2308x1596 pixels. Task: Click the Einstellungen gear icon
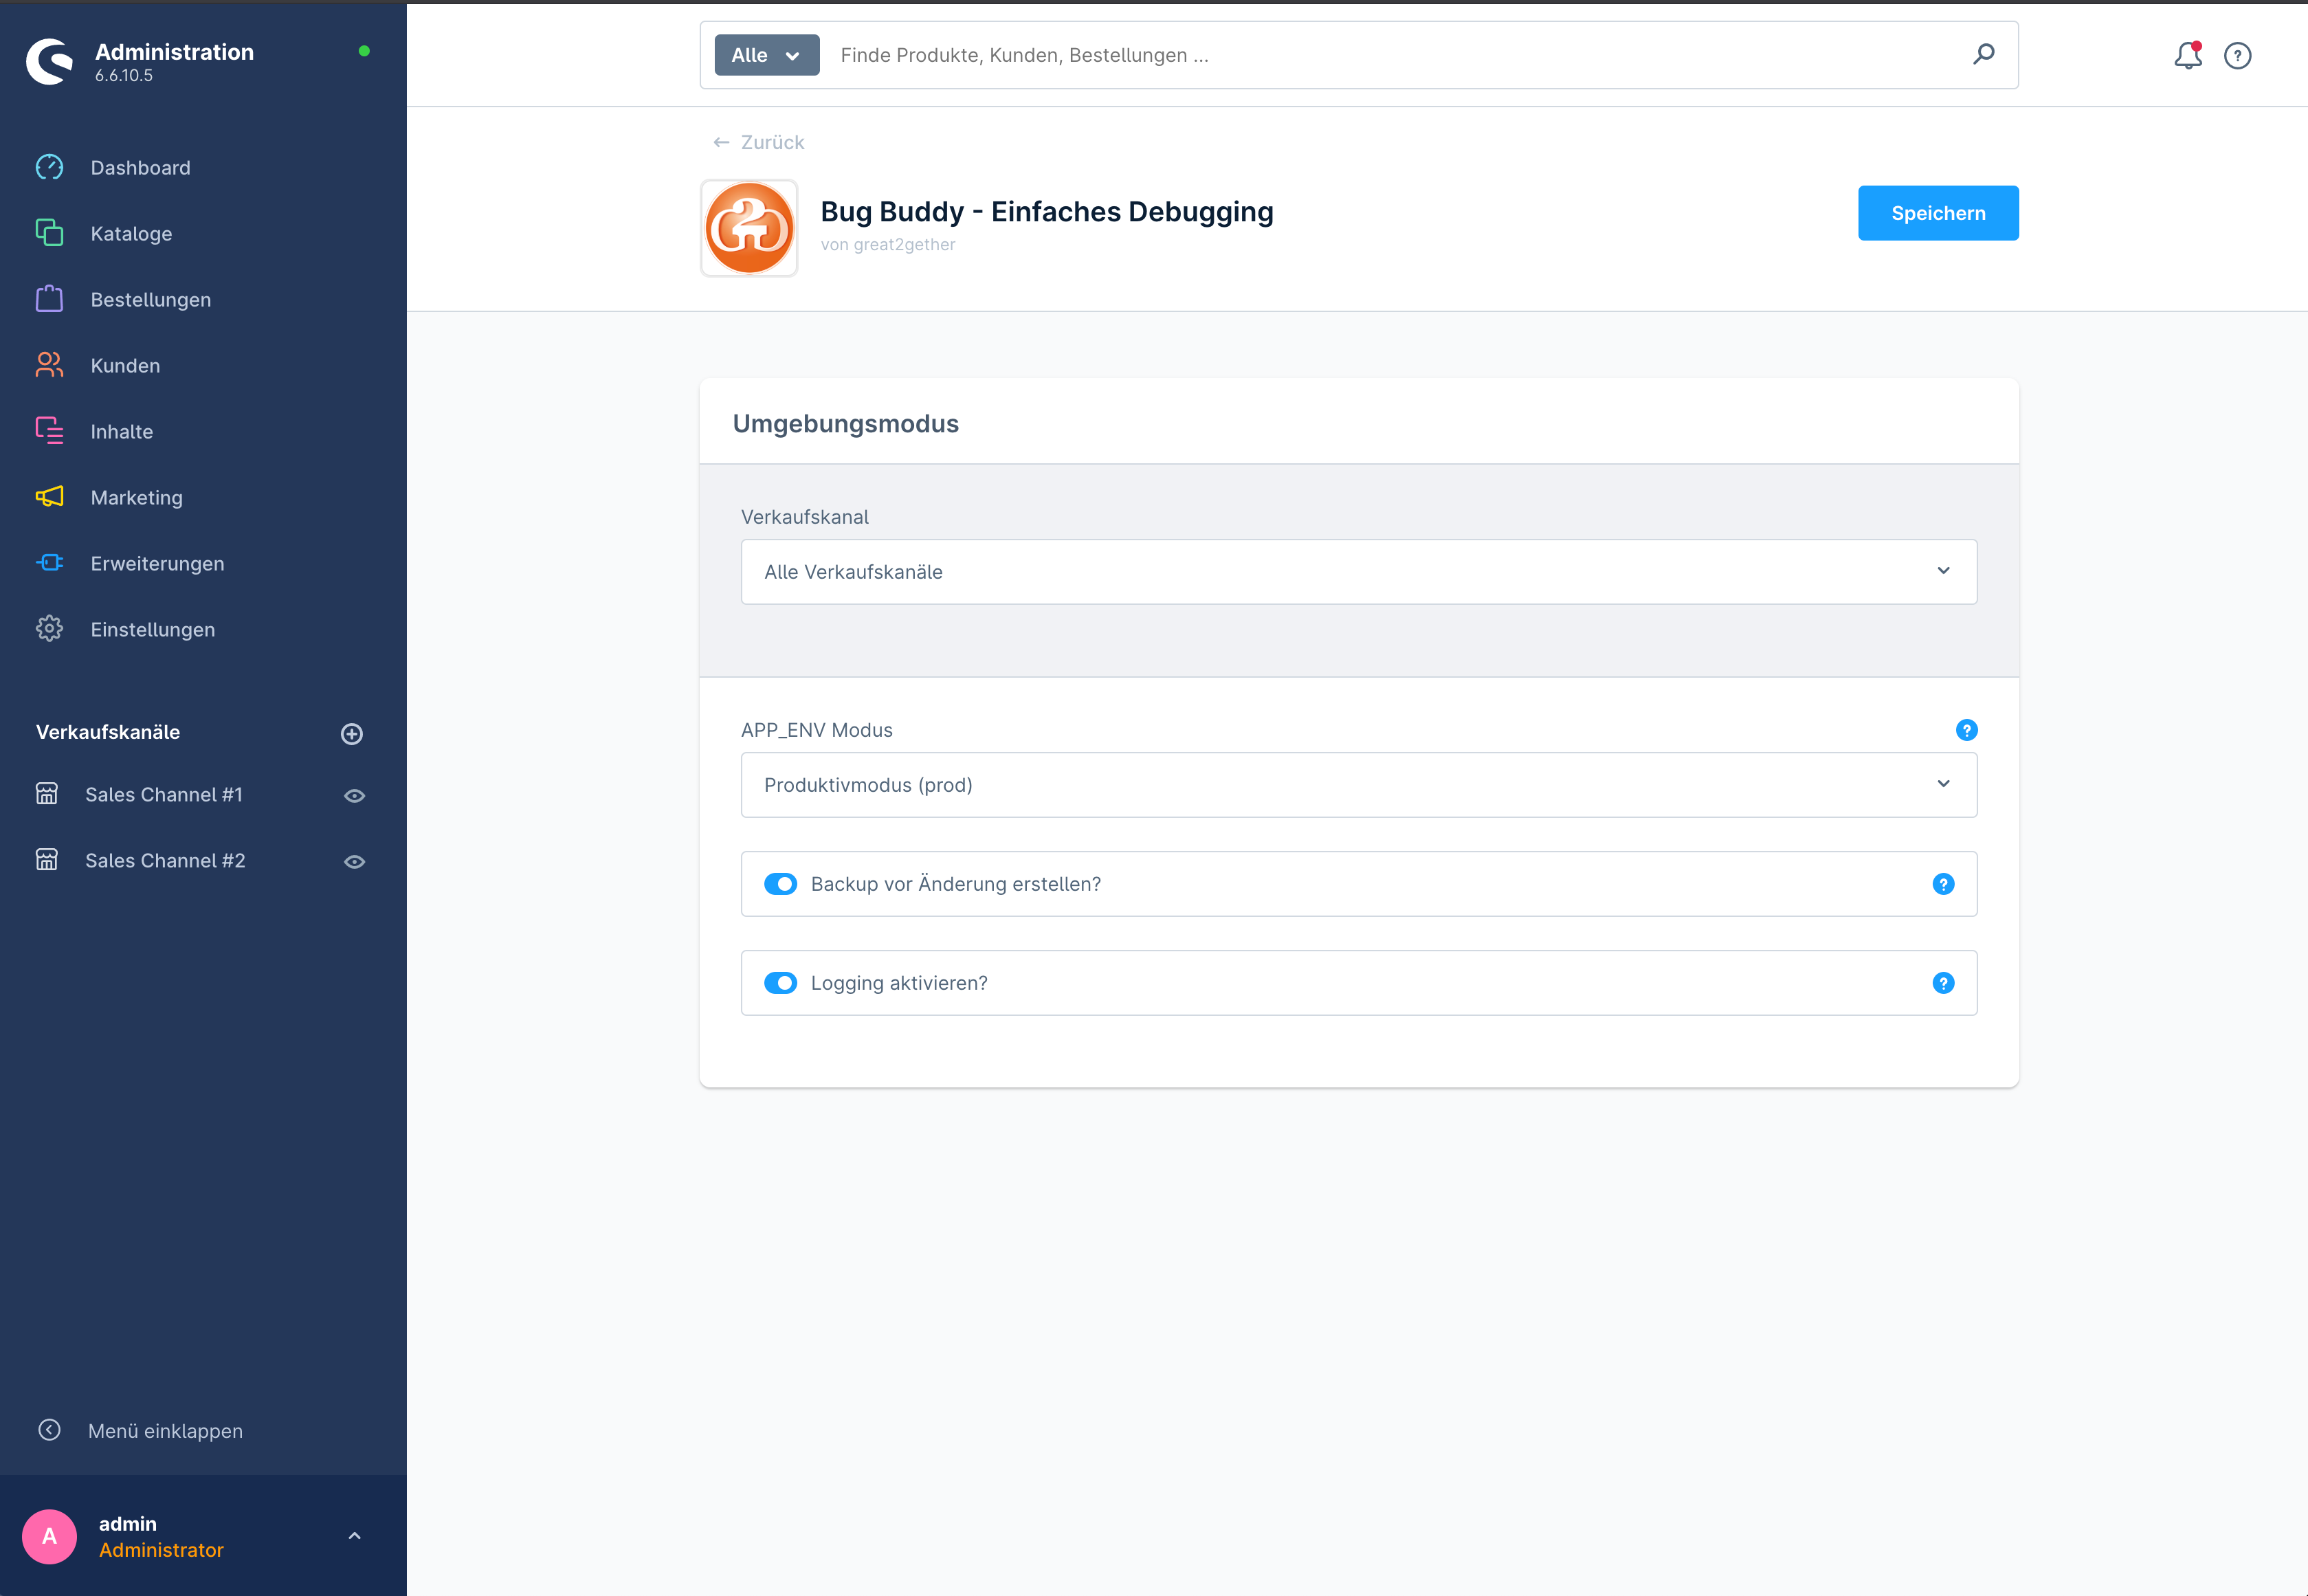(49, 629)
